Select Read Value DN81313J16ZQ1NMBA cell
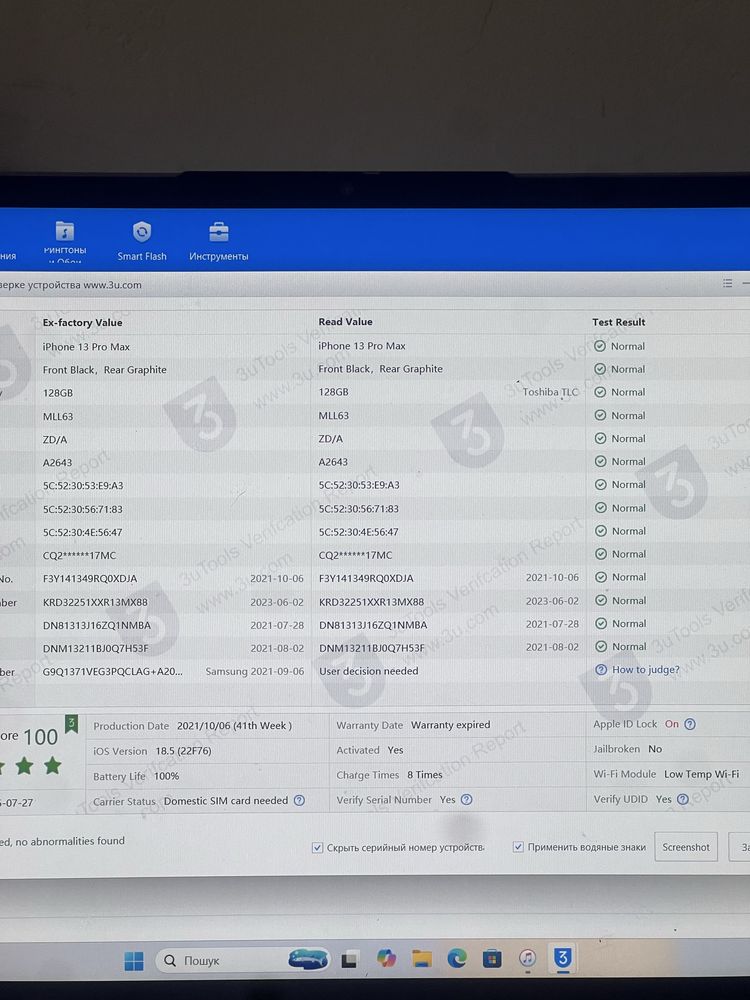 point(373,625)
